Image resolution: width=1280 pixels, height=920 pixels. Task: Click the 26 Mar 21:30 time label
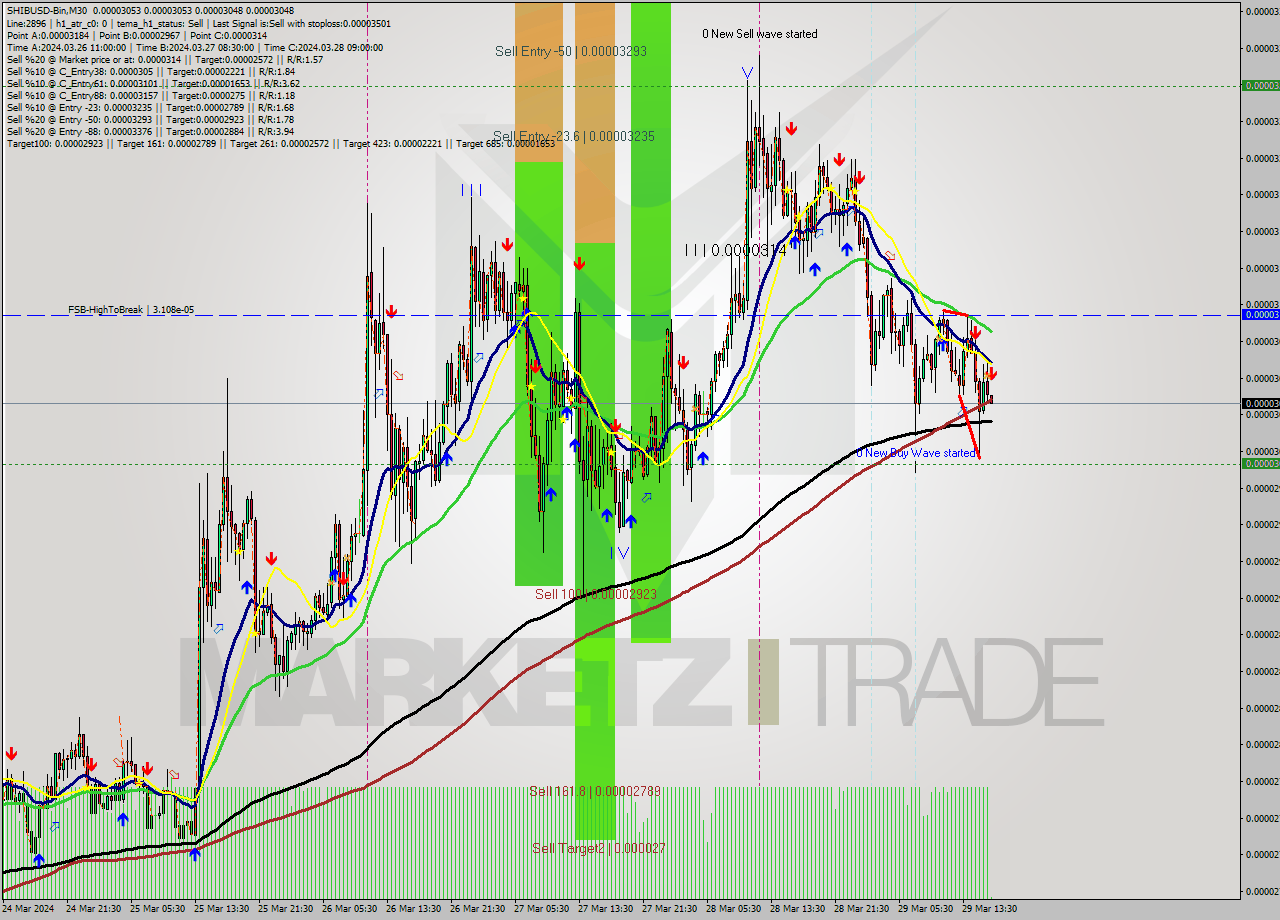[x=477, y=909]
